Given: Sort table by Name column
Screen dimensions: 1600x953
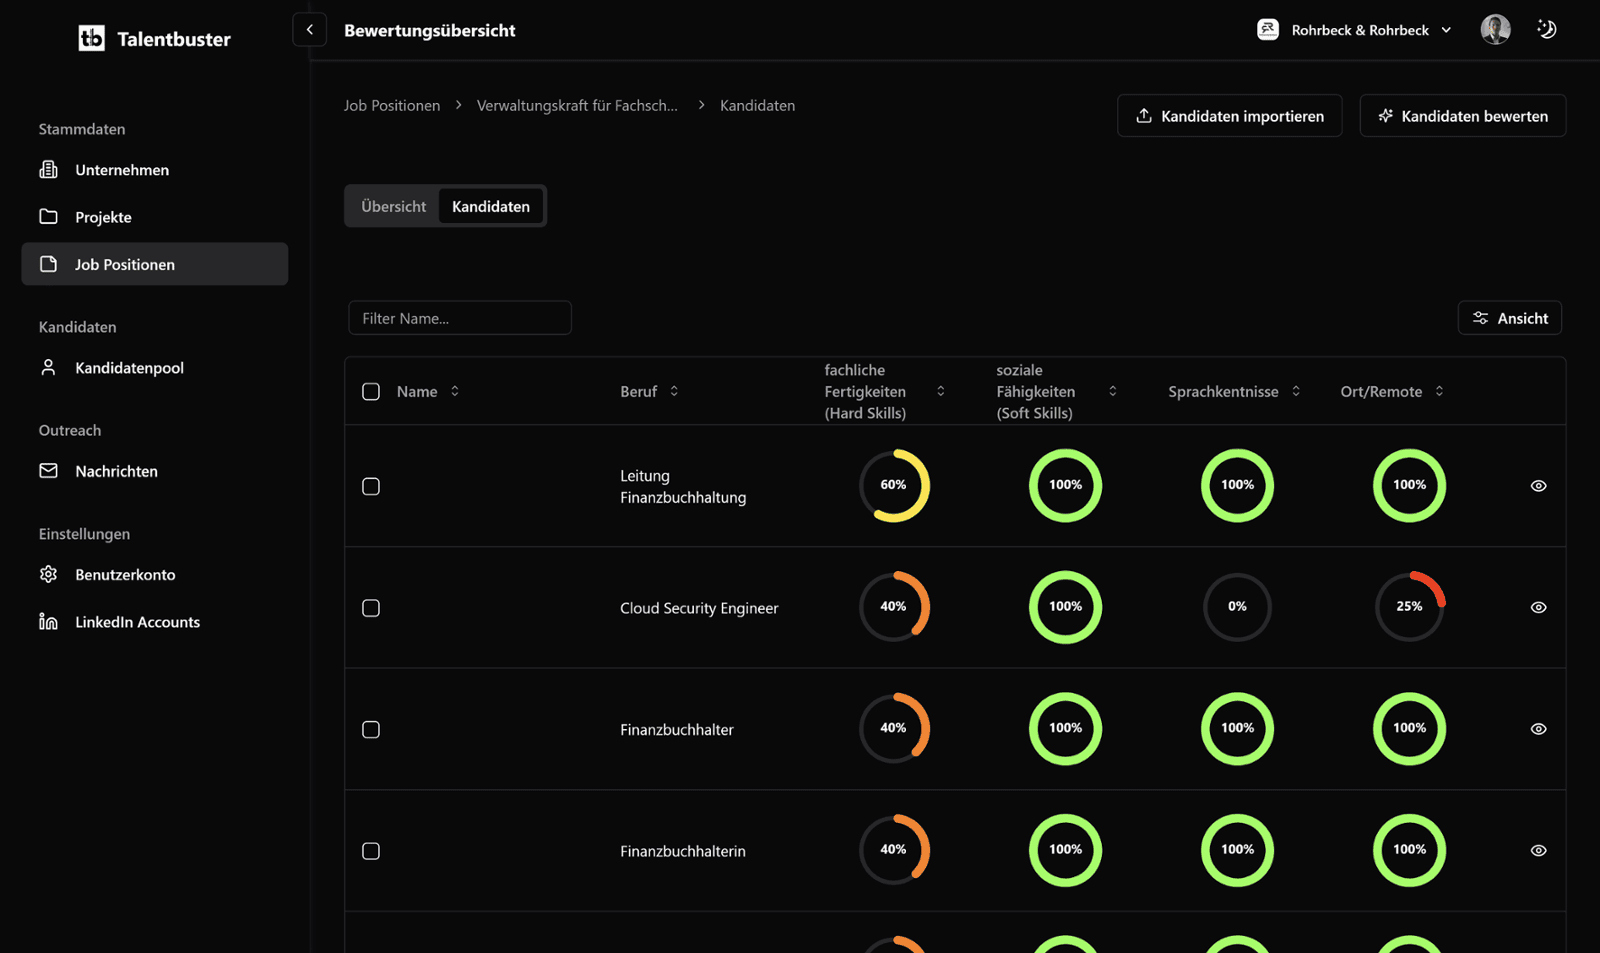Looking at the screenshot, I should (x=428, y=392).
